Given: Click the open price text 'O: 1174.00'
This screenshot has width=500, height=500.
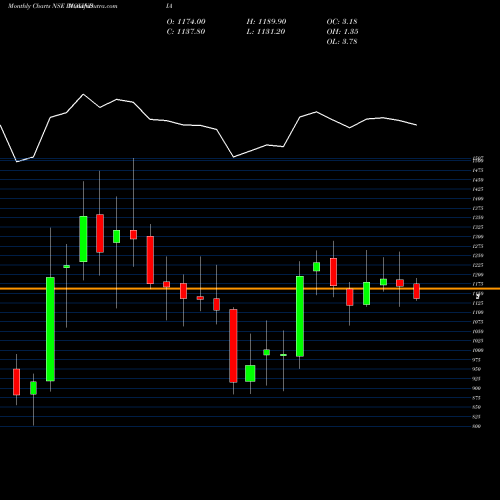Looking at the screenshot, I should pyautogui.click(x=186, y=22).
